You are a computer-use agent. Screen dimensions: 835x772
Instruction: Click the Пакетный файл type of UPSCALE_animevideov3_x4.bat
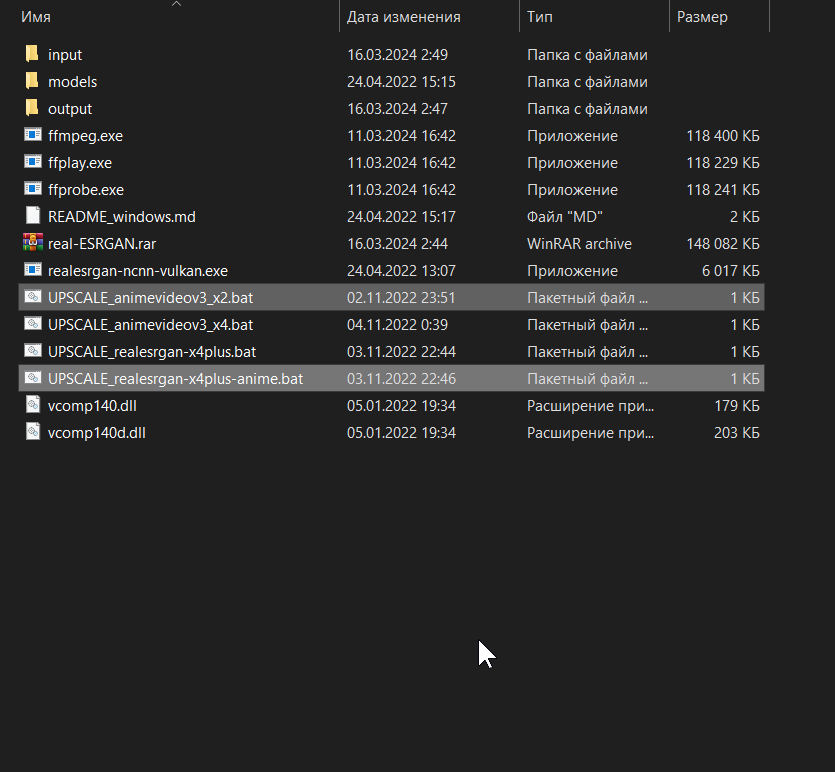click(x=587, y=325)
